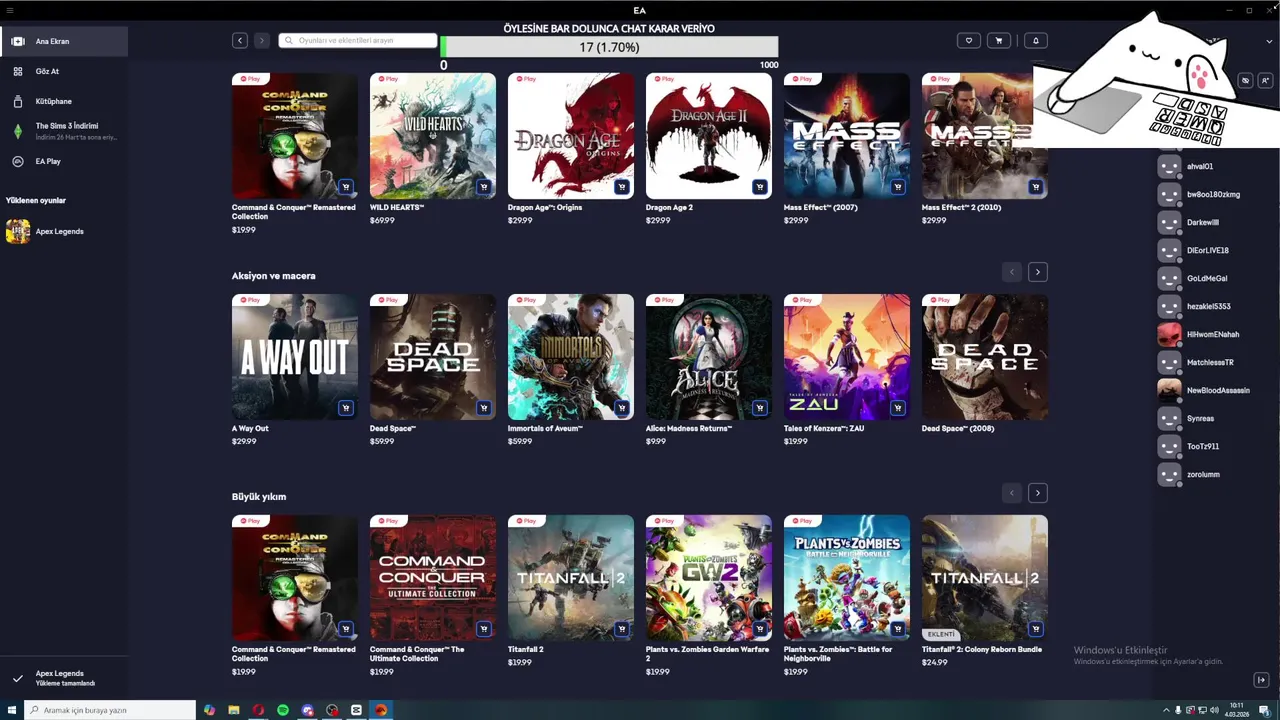The width and height of the screenshot is (1280, 720).
Task: Open EA Play in the sidebar
Action: [x=64, y=161]
